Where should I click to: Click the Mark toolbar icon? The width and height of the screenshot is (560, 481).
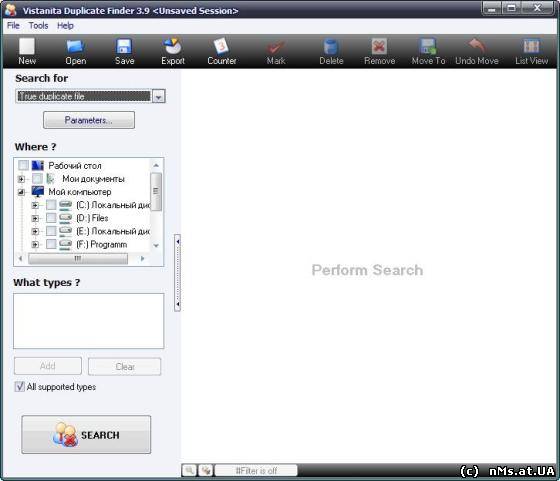(x=276, y=47)
